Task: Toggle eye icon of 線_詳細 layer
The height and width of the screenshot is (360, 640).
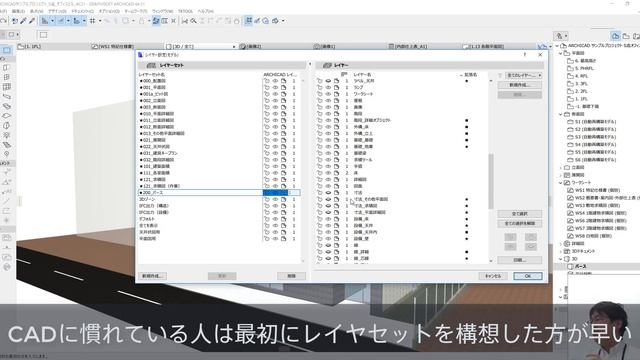Action: point(328,252)
